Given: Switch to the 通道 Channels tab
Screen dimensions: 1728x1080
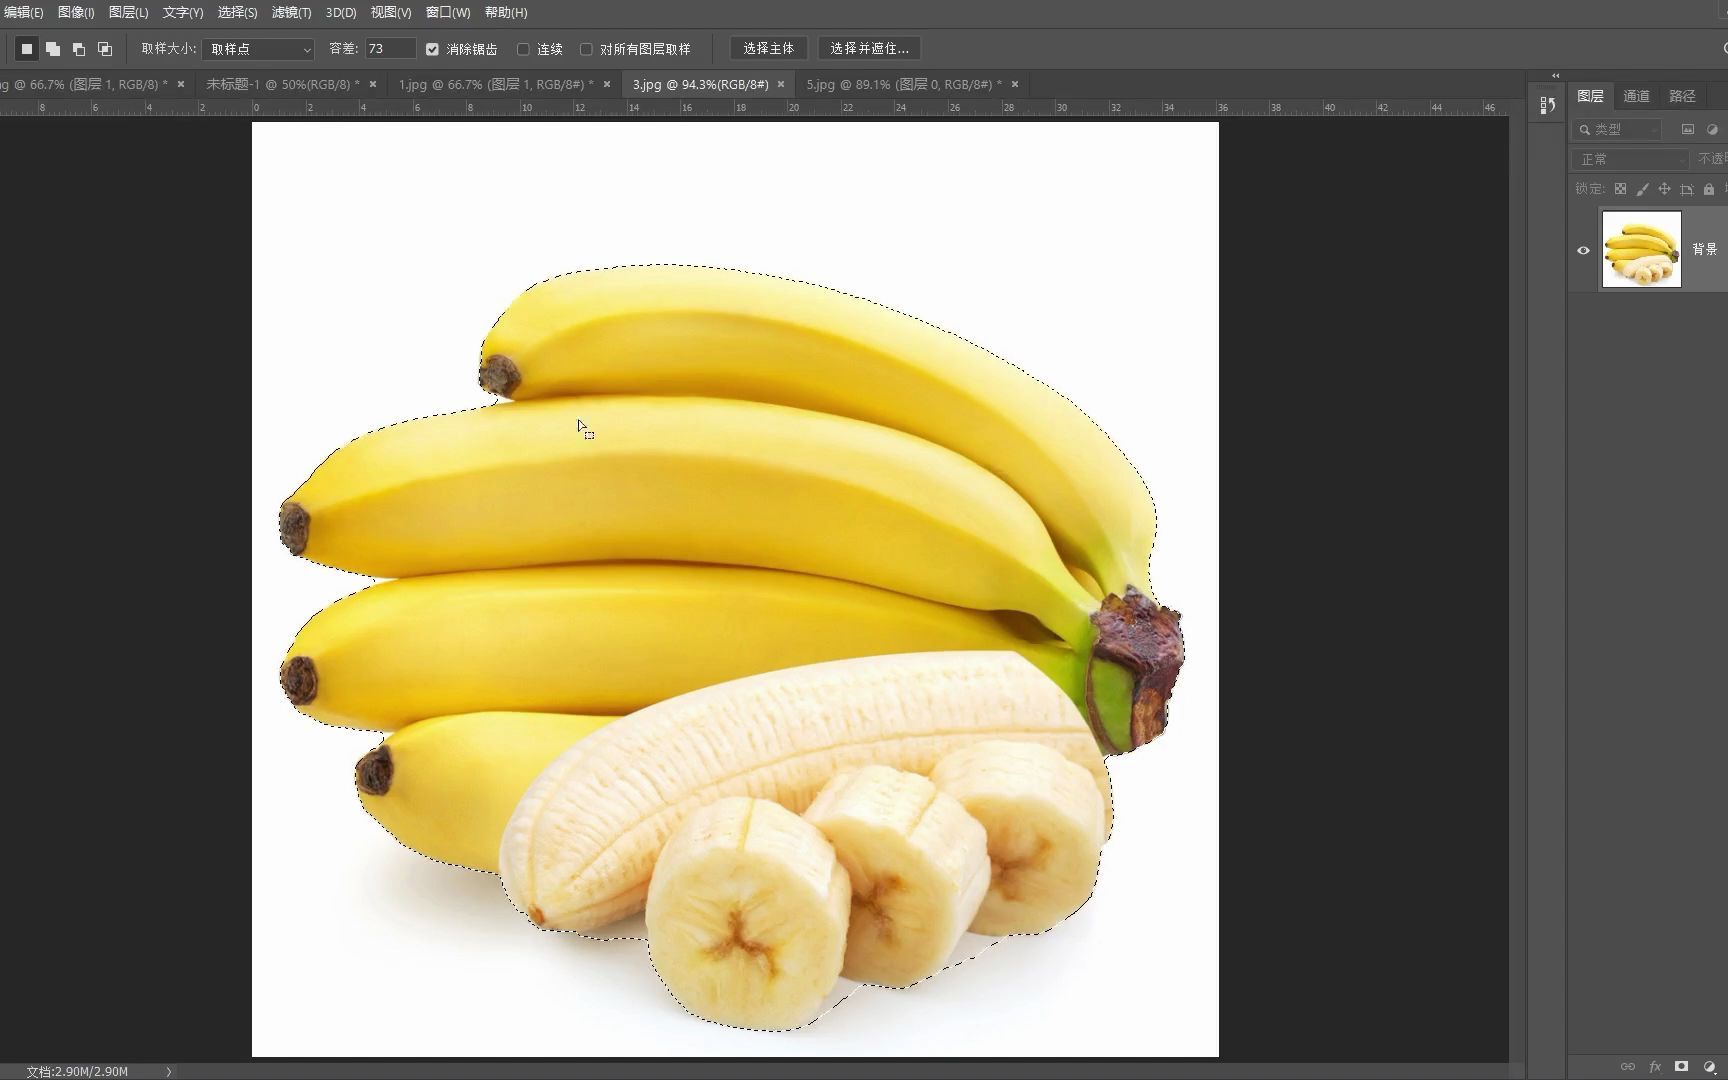Looking at the screenshot, I should coord(1637,95).
